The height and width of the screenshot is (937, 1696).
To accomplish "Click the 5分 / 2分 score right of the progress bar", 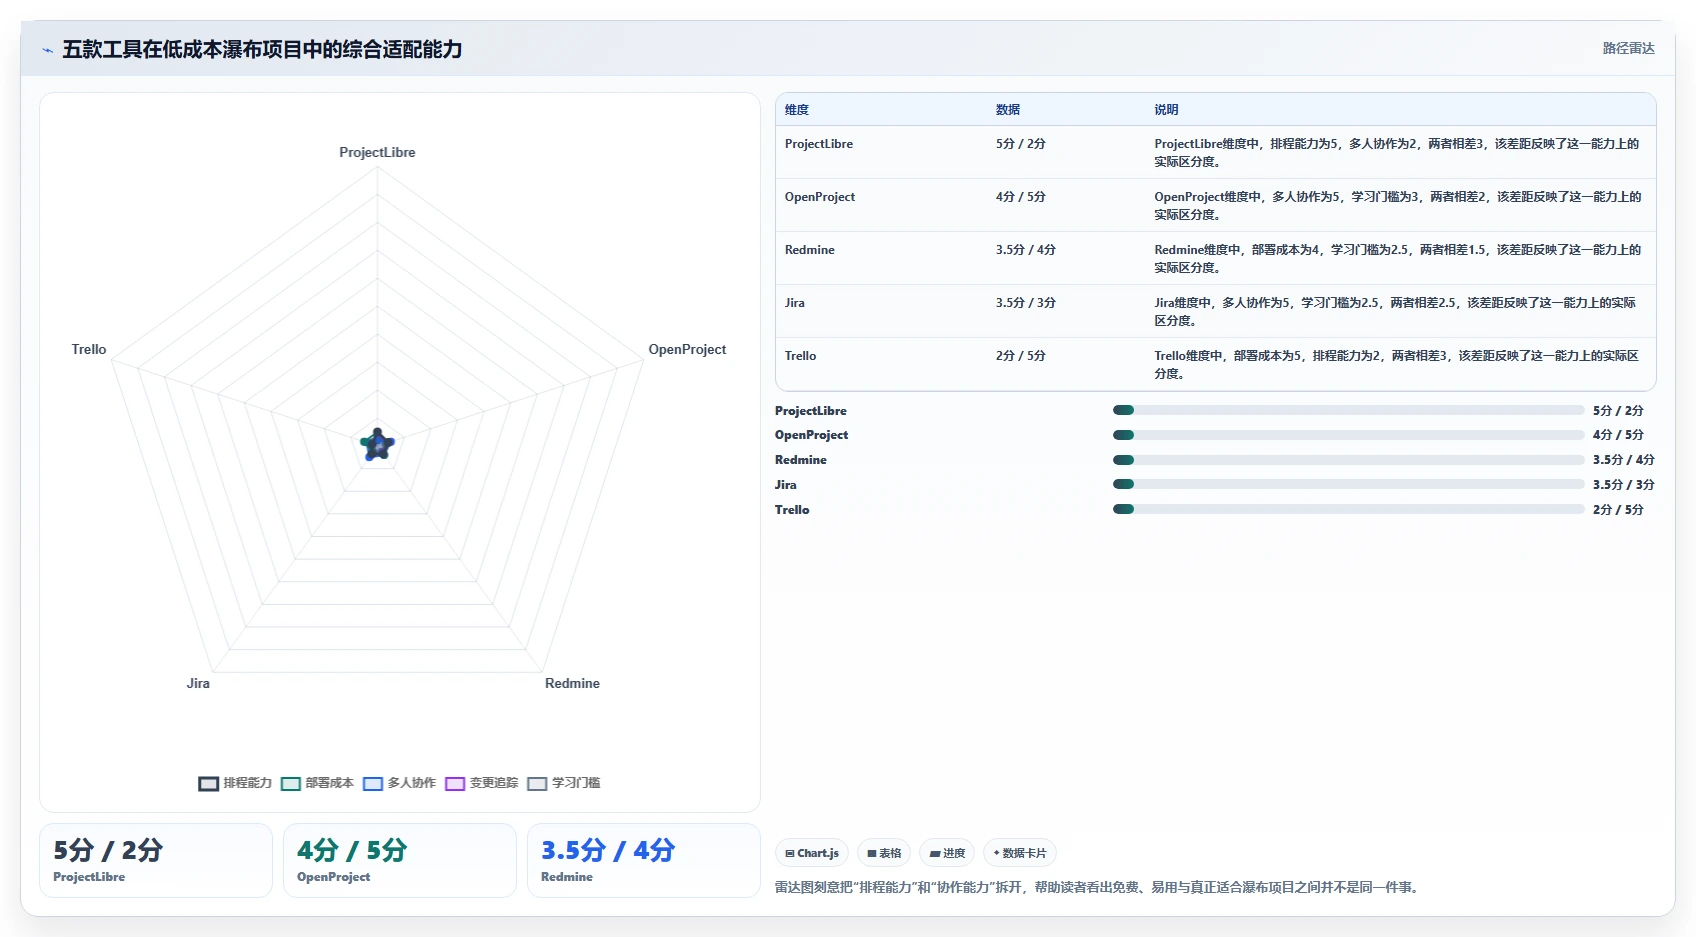I will 1618,411.
